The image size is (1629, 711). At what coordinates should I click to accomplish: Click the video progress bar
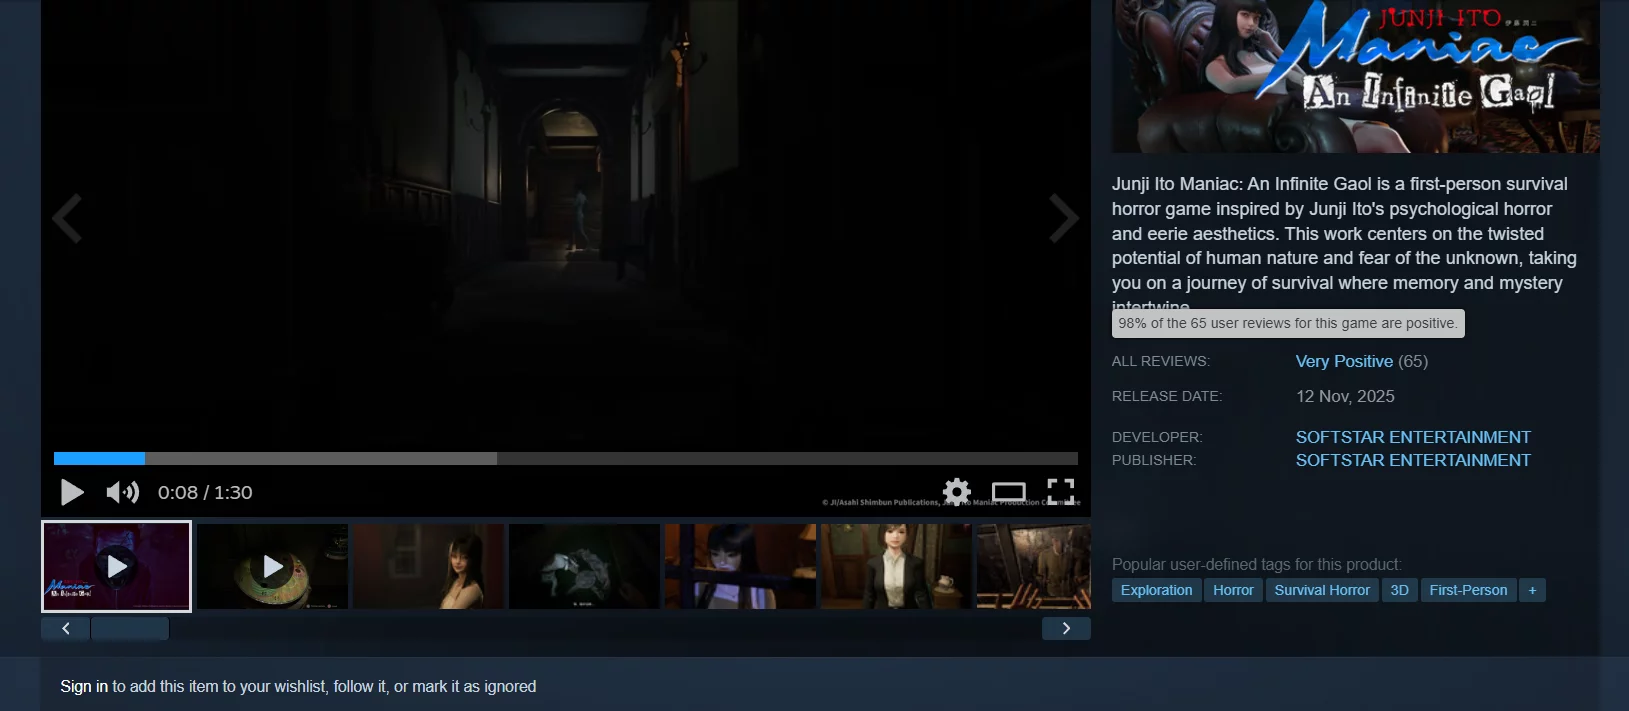pos(565,458)
